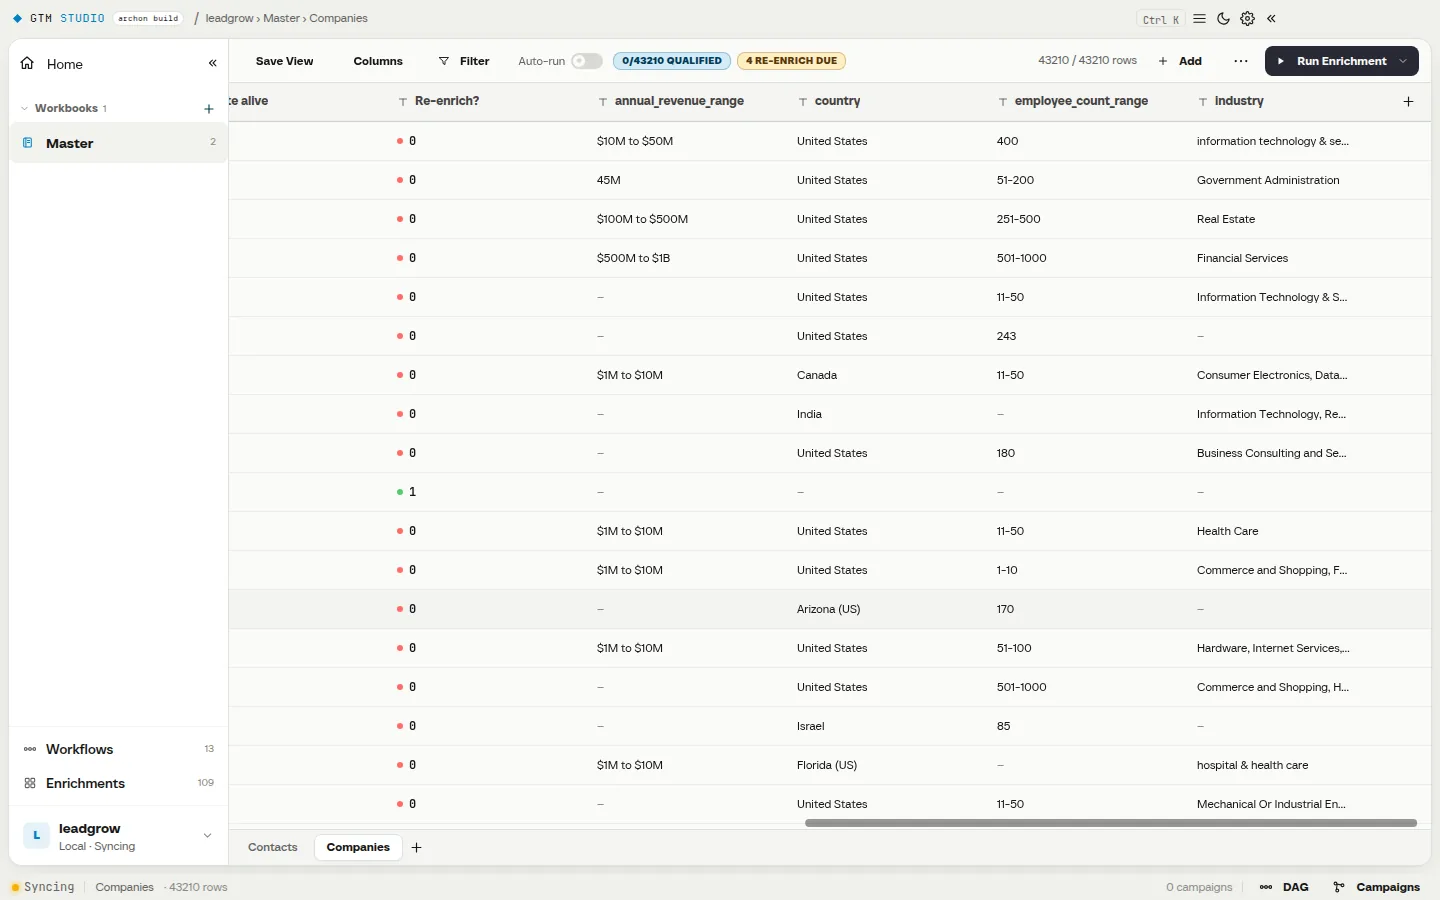Collapse the sidebar with the double-chevron icon
This screenshot has width=1440, height=900.
[x=212, y=63]
